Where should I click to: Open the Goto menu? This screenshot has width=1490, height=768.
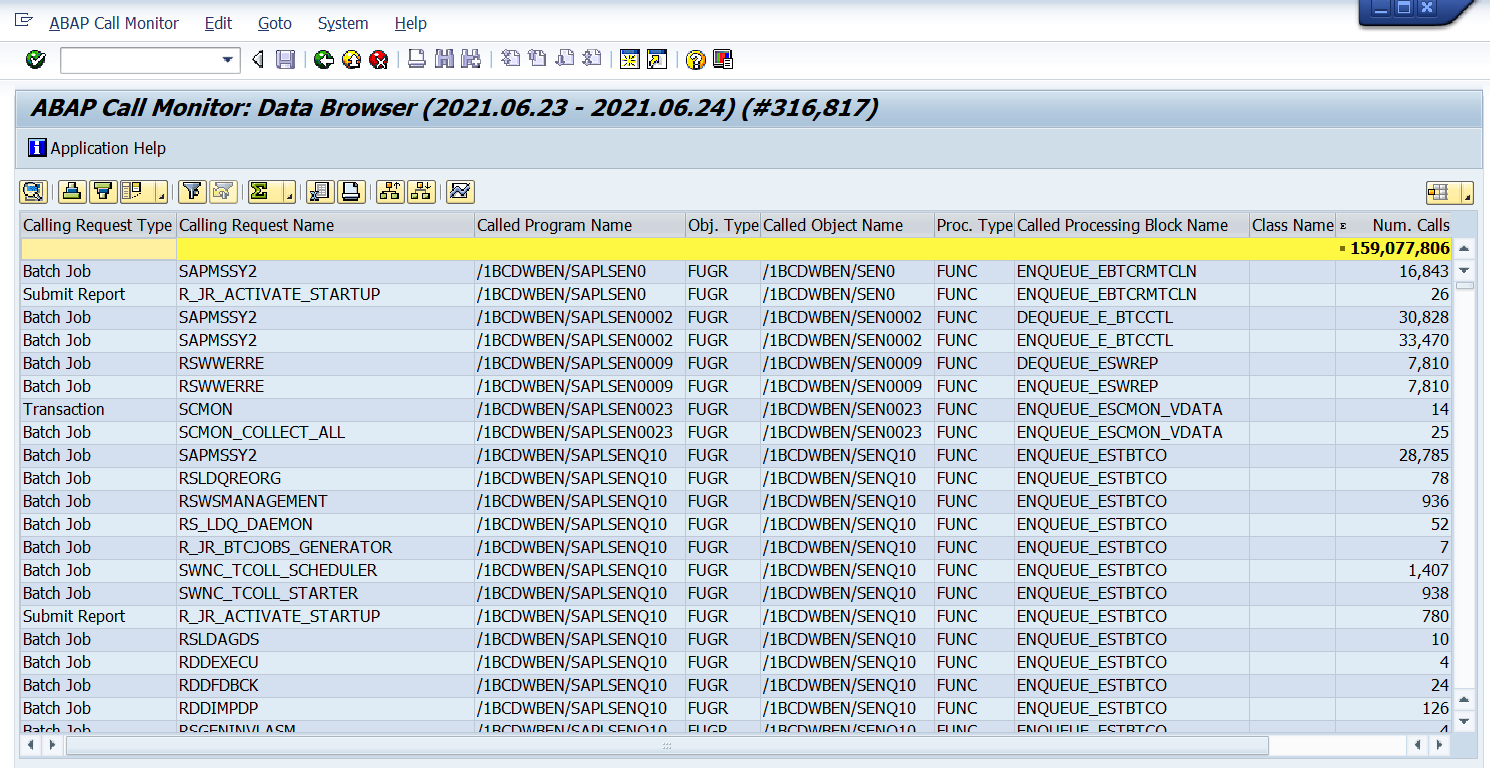coord(274,23)
